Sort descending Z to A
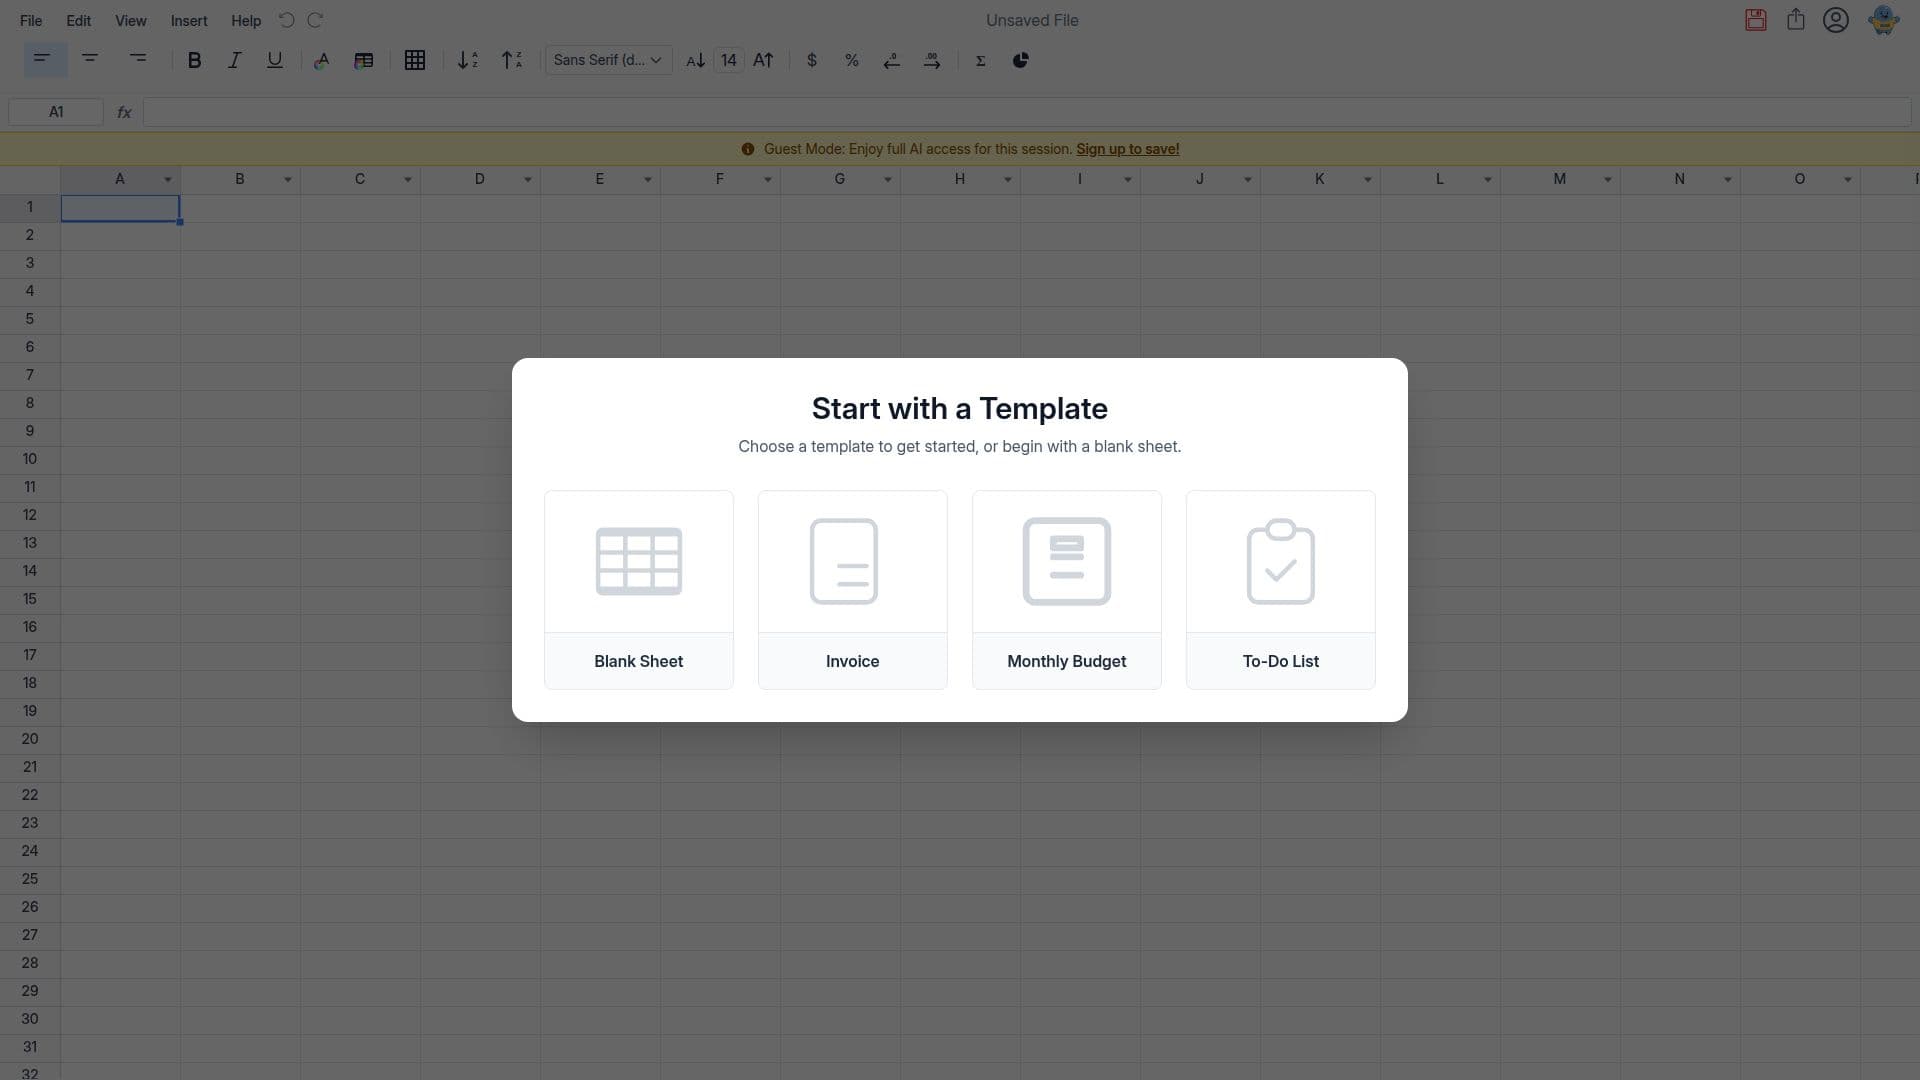 [x=512, y=60]
